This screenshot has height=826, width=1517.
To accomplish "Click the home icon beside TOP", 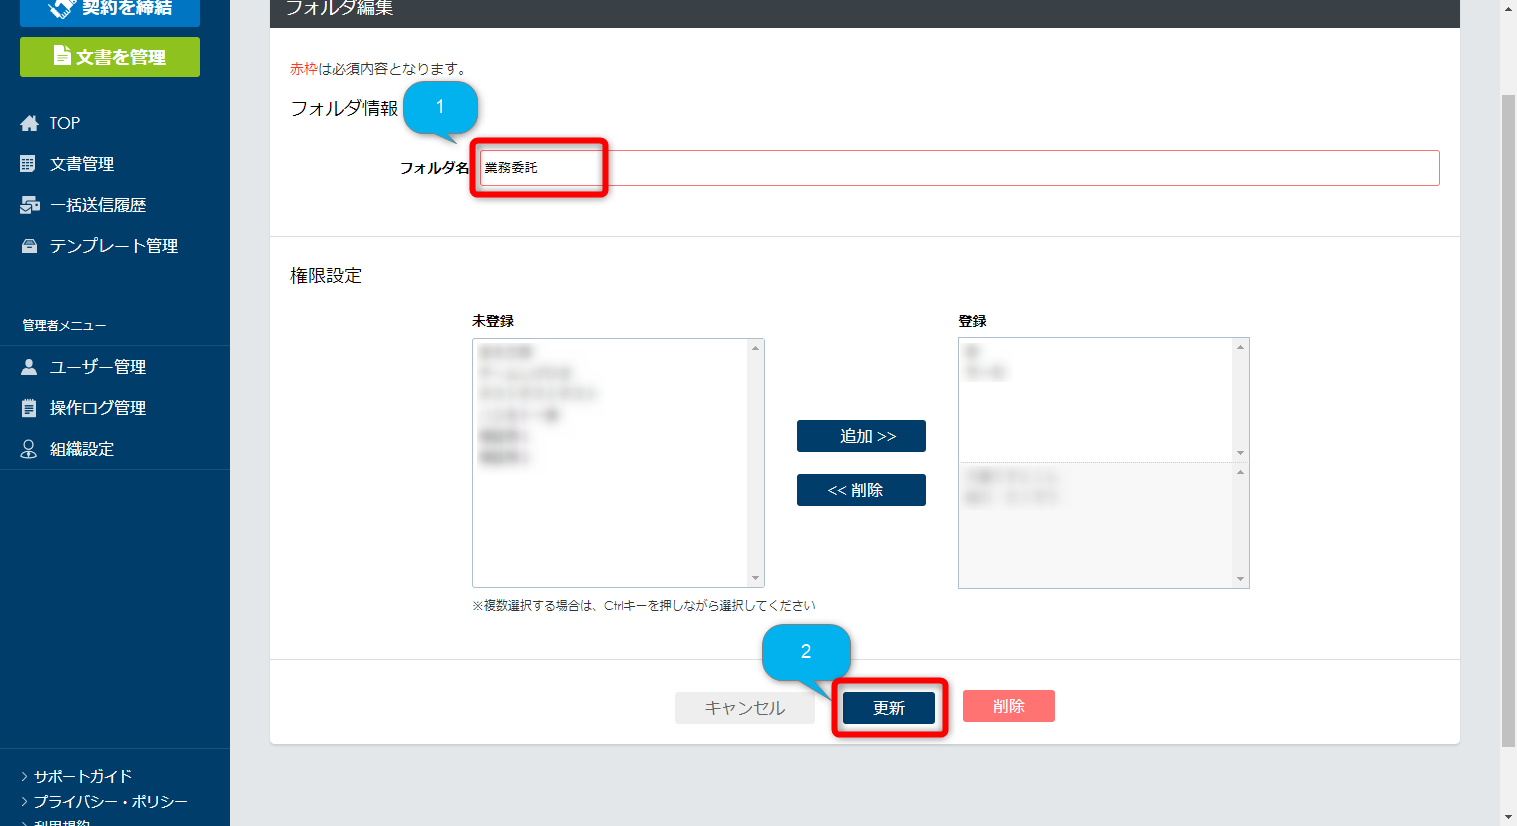I will (x=29, y=123).
